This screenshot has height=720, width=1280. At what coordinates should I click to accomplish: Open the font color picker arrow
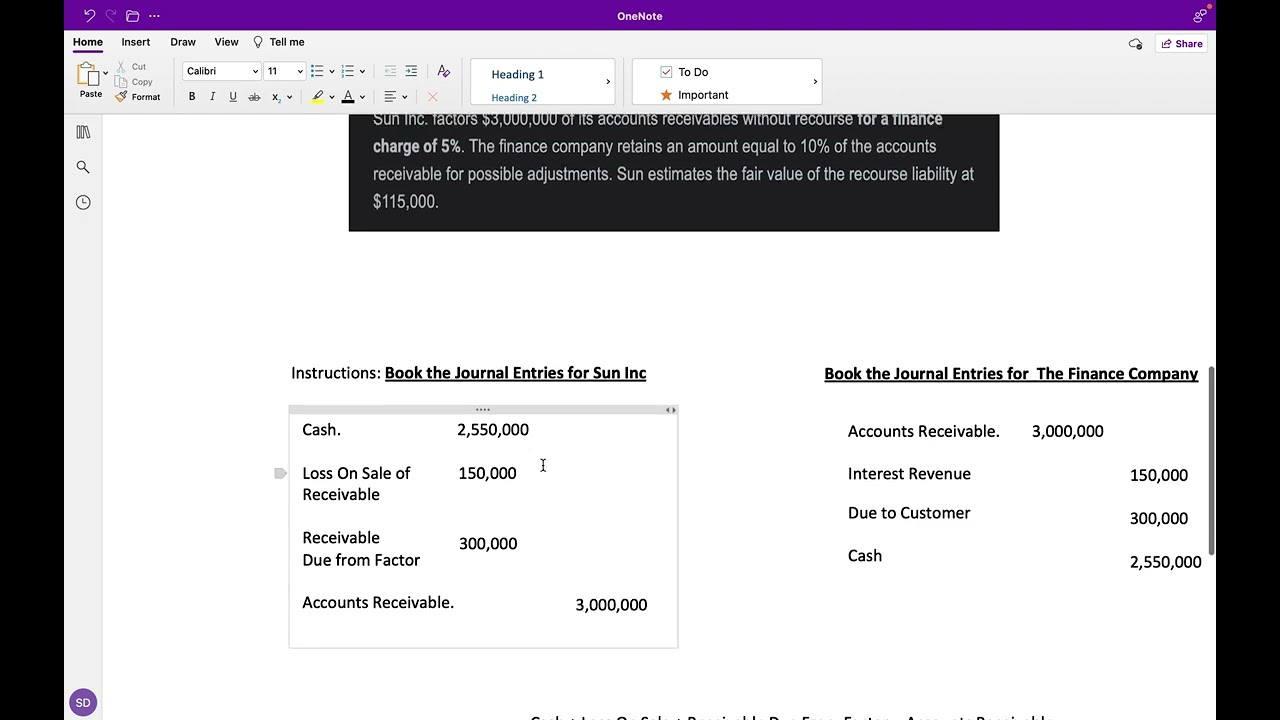[362, 97]
